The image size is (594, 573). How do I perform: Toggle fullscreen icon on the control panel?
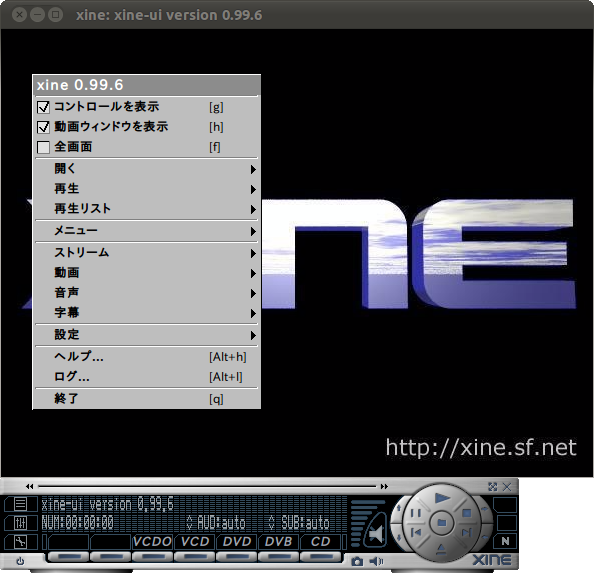[492, 487]
